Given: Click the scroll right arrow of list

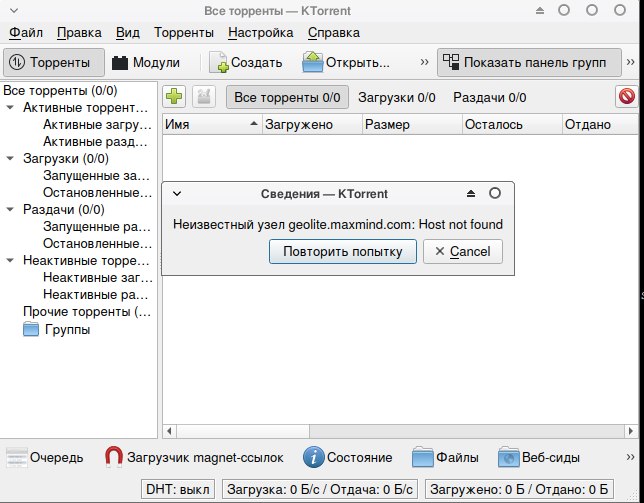Looking at the screenshot, I should [x=631, y=431].
